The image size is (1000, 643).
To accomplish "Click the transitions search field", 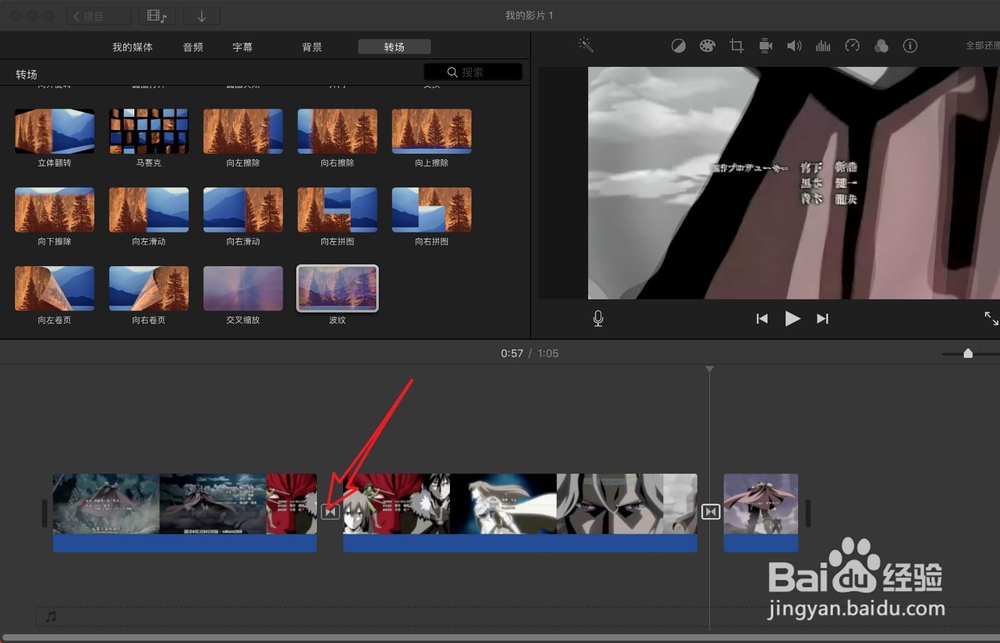I will 473,72.
